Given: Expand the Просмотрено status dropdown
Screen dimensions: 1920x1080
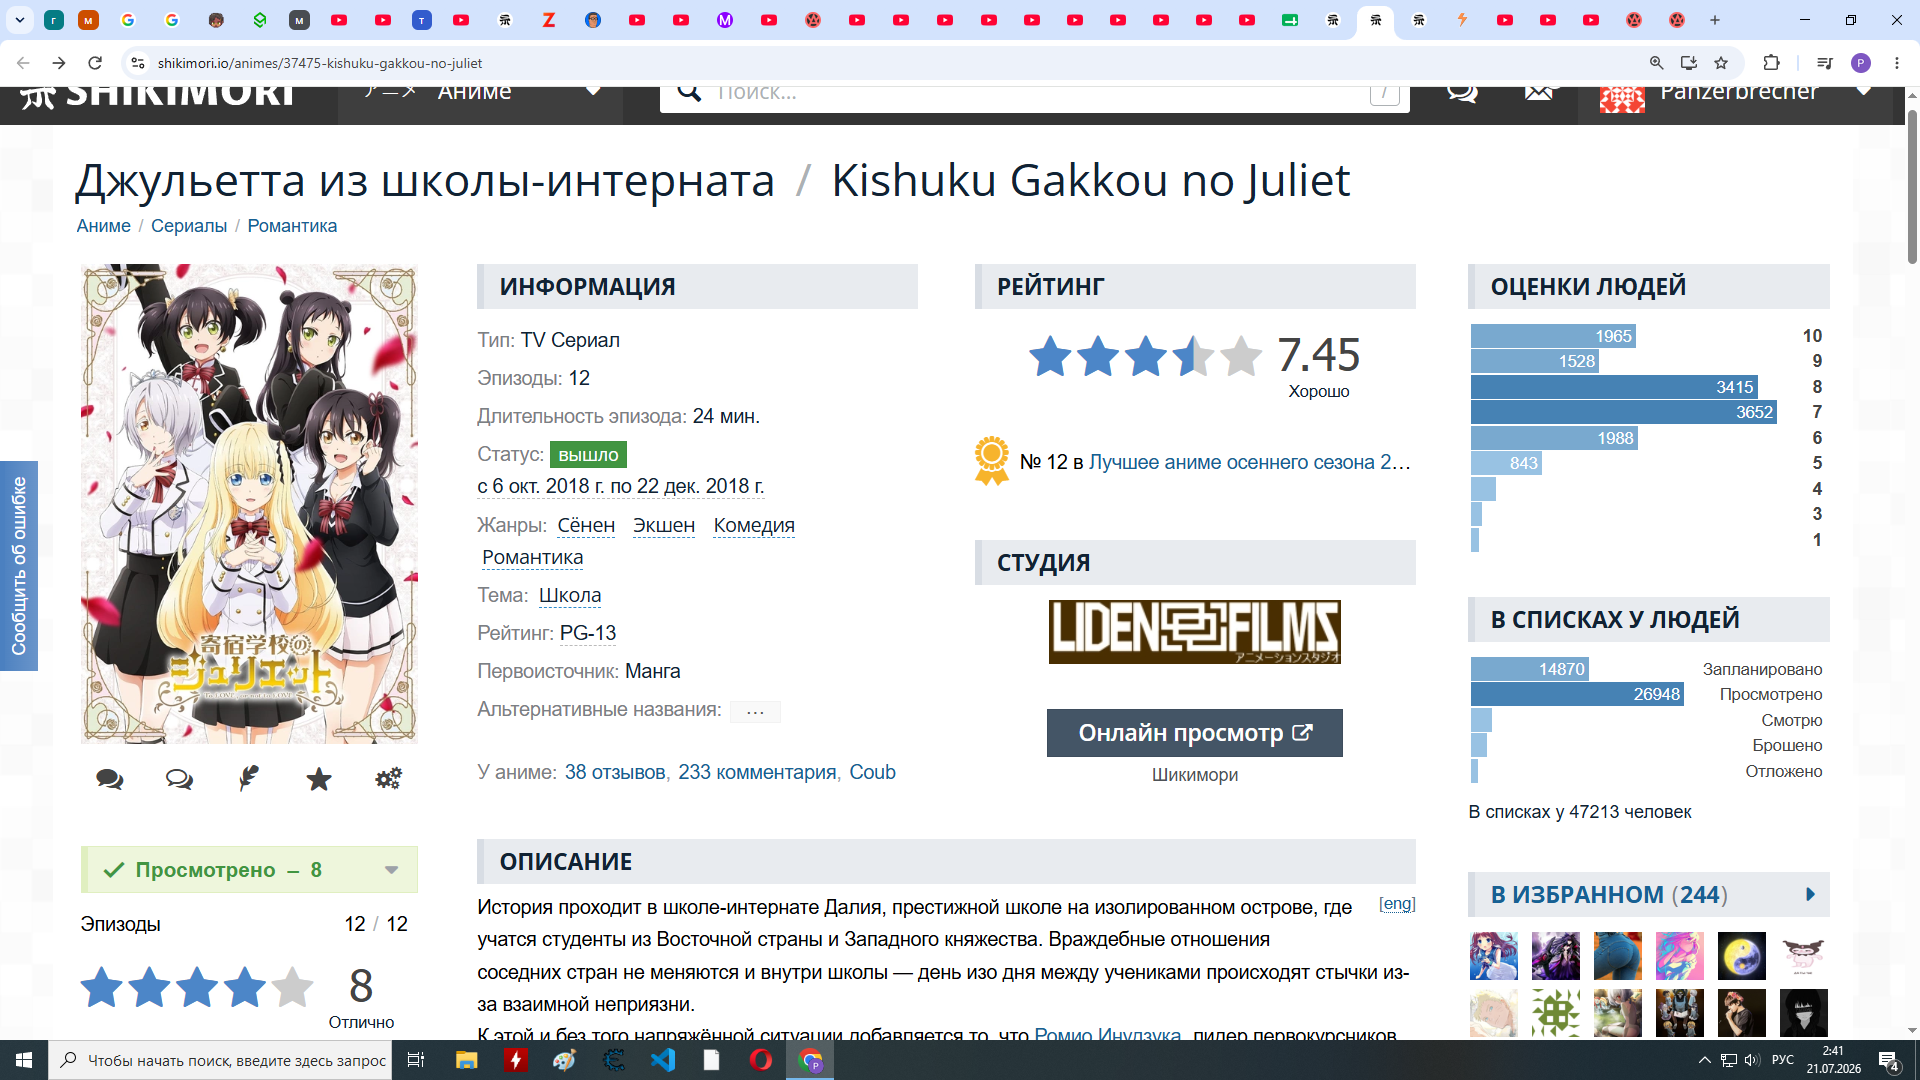Looking at the screenshot, I should pos(391,870).
